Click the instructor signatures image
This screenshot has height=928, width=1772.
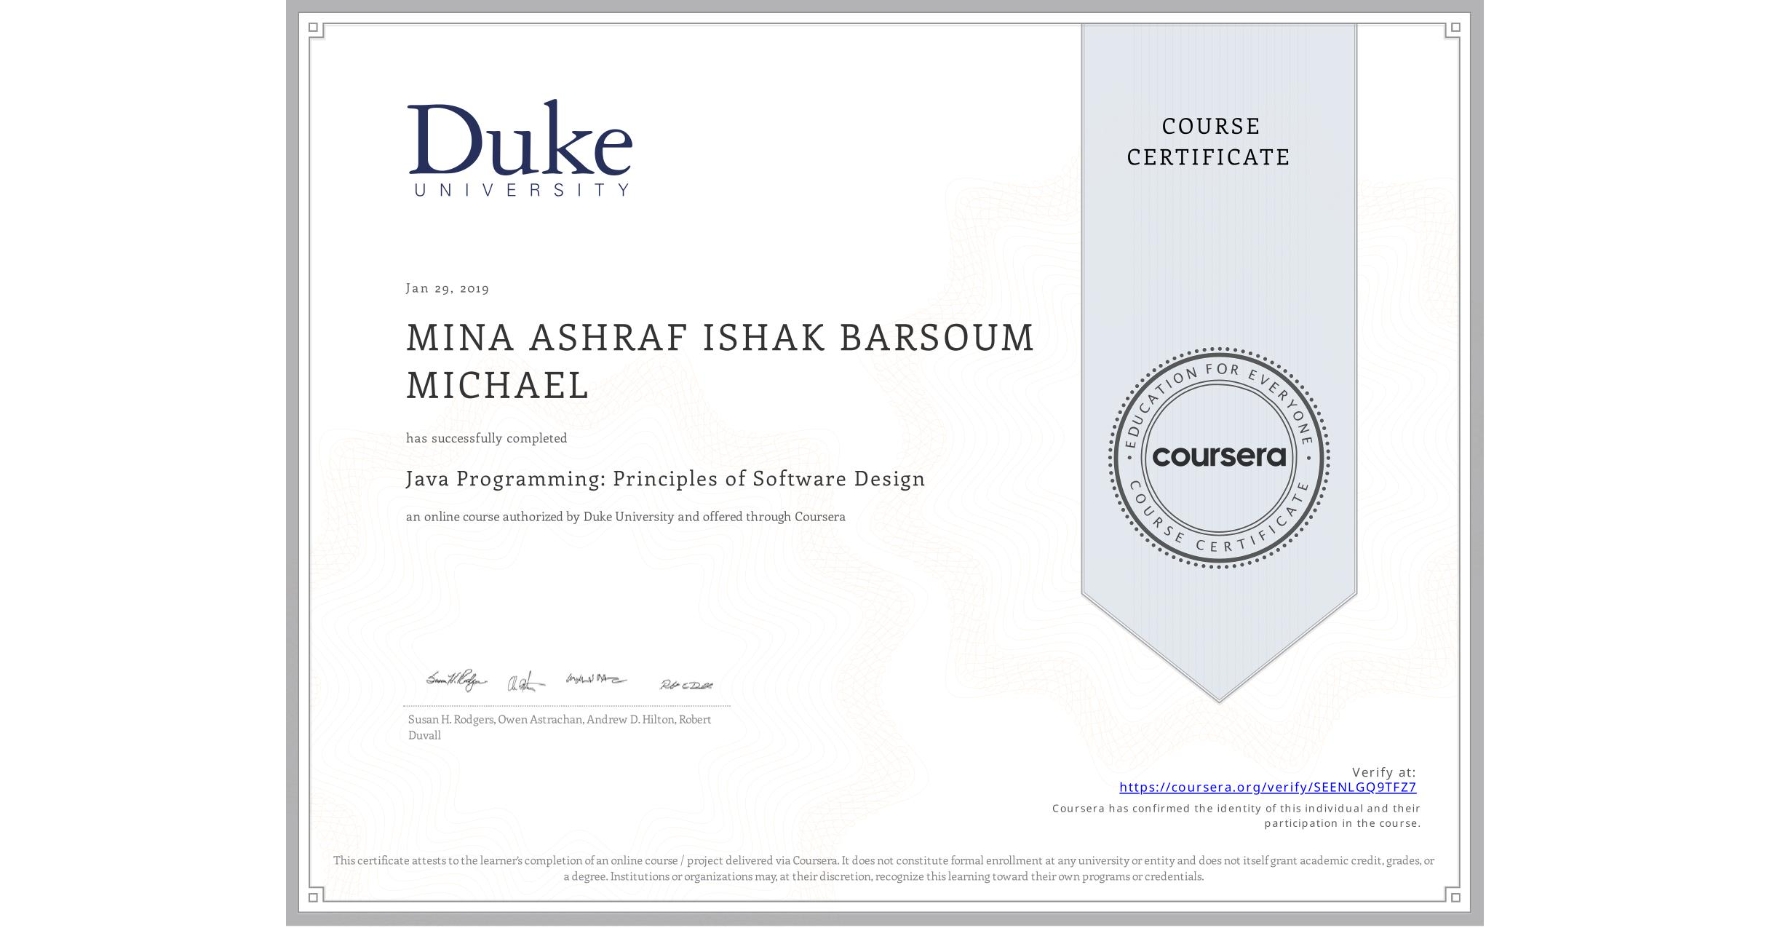pyautogui.click(x=570, y=682)
